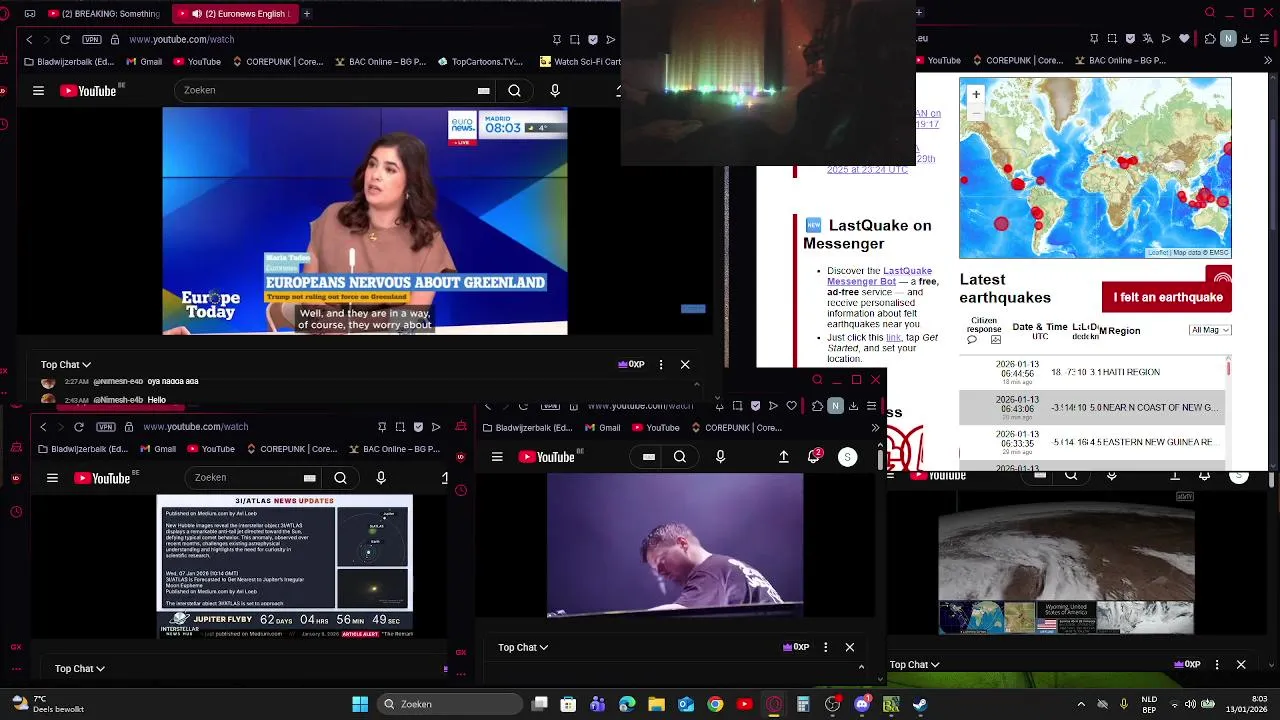Open YouTube menu in 3I/ATLAS window
This screenshot has height=720, width=1280.
[x=52, y=478]
